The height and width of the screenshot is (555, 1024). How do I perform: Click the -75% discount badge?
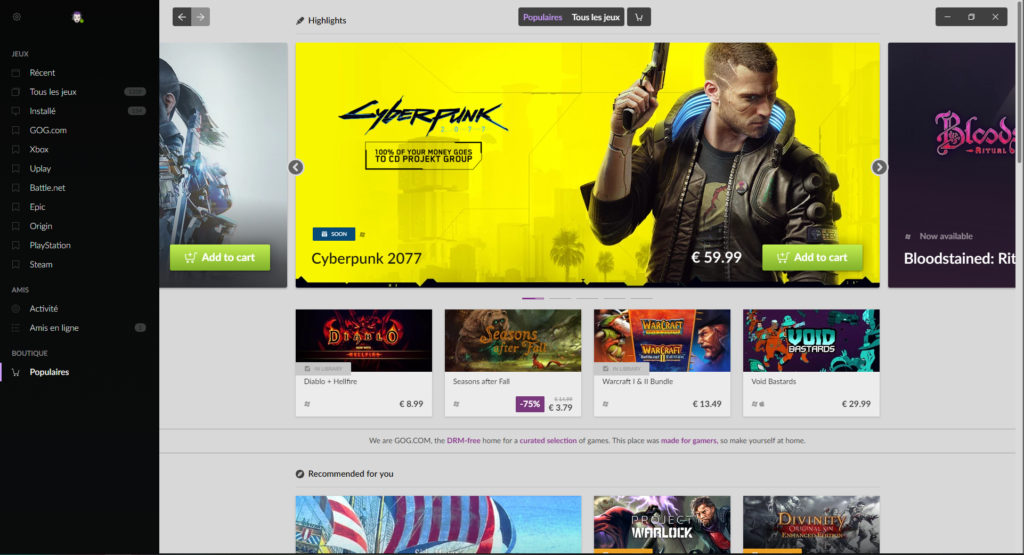pyautogui.click(x=530, y=404)
